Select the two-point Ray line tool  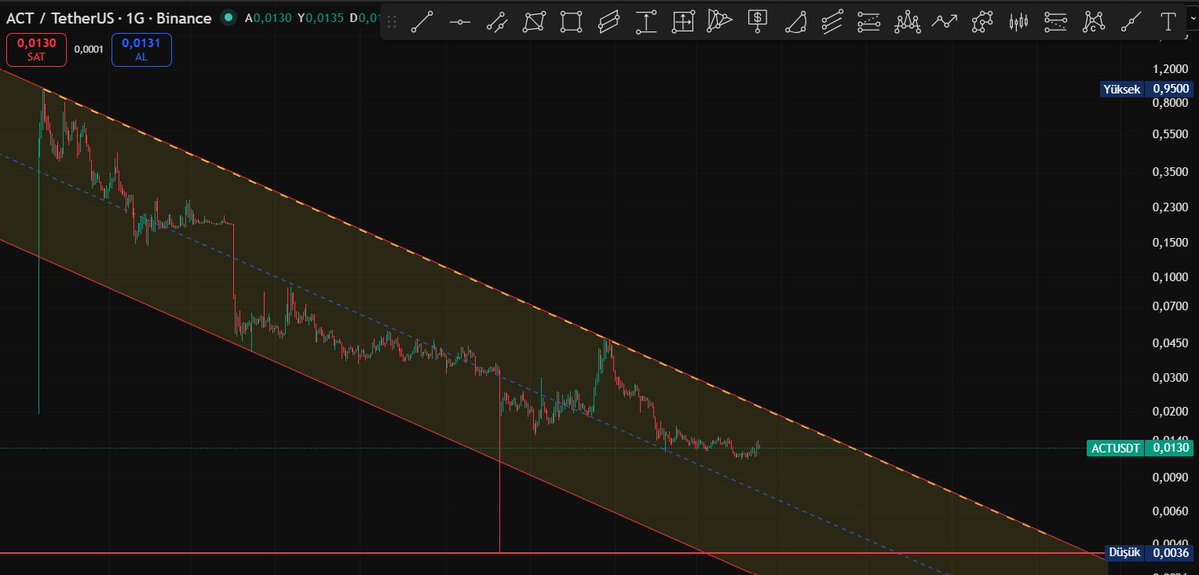[1131, 21]
